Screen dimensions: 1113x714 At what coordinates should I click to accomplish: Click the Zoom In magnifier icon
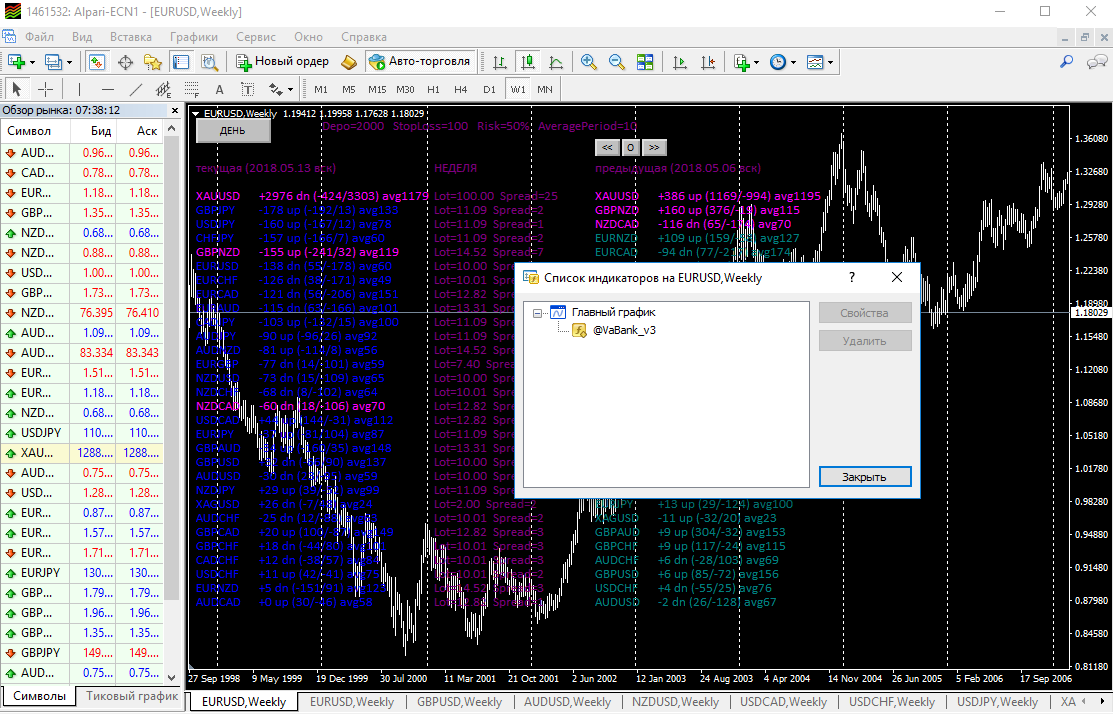[x=588, y=62]
